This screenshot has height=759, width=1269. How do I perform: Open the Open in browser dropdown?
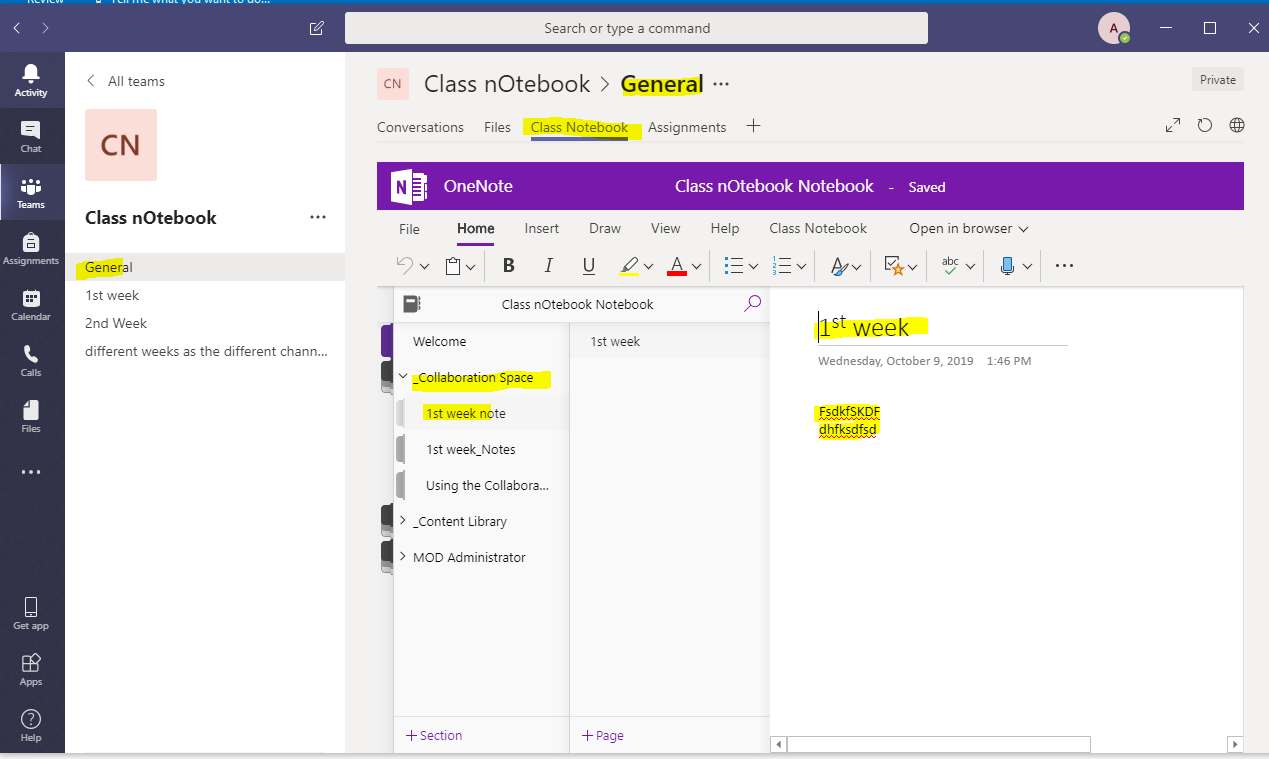tap(969, 229)
